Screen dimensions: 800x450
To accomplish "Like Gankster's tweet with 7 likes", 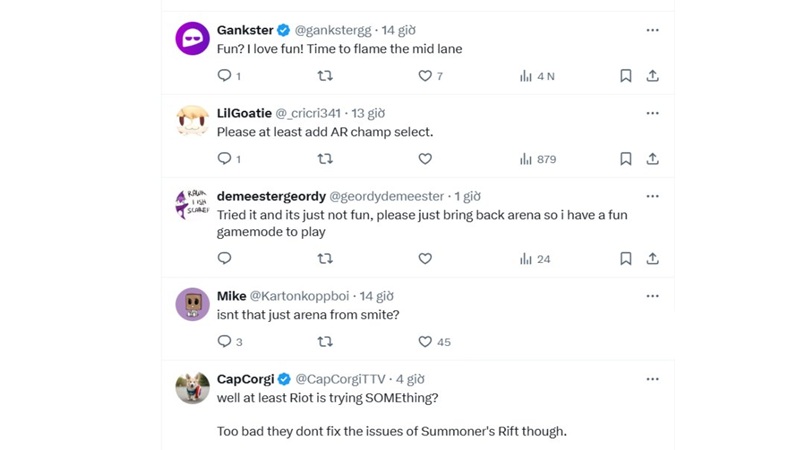I will [425, 76].
